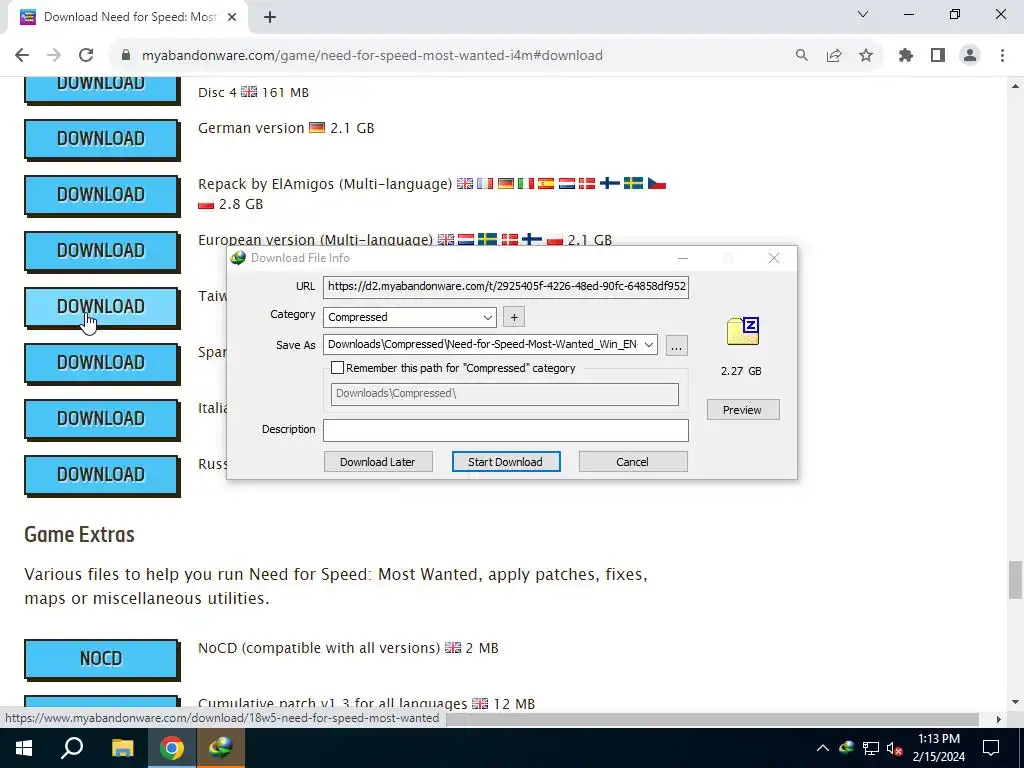Click the Preview button
The width and height of the screenshot is (1024, 768).
point(743,410)
